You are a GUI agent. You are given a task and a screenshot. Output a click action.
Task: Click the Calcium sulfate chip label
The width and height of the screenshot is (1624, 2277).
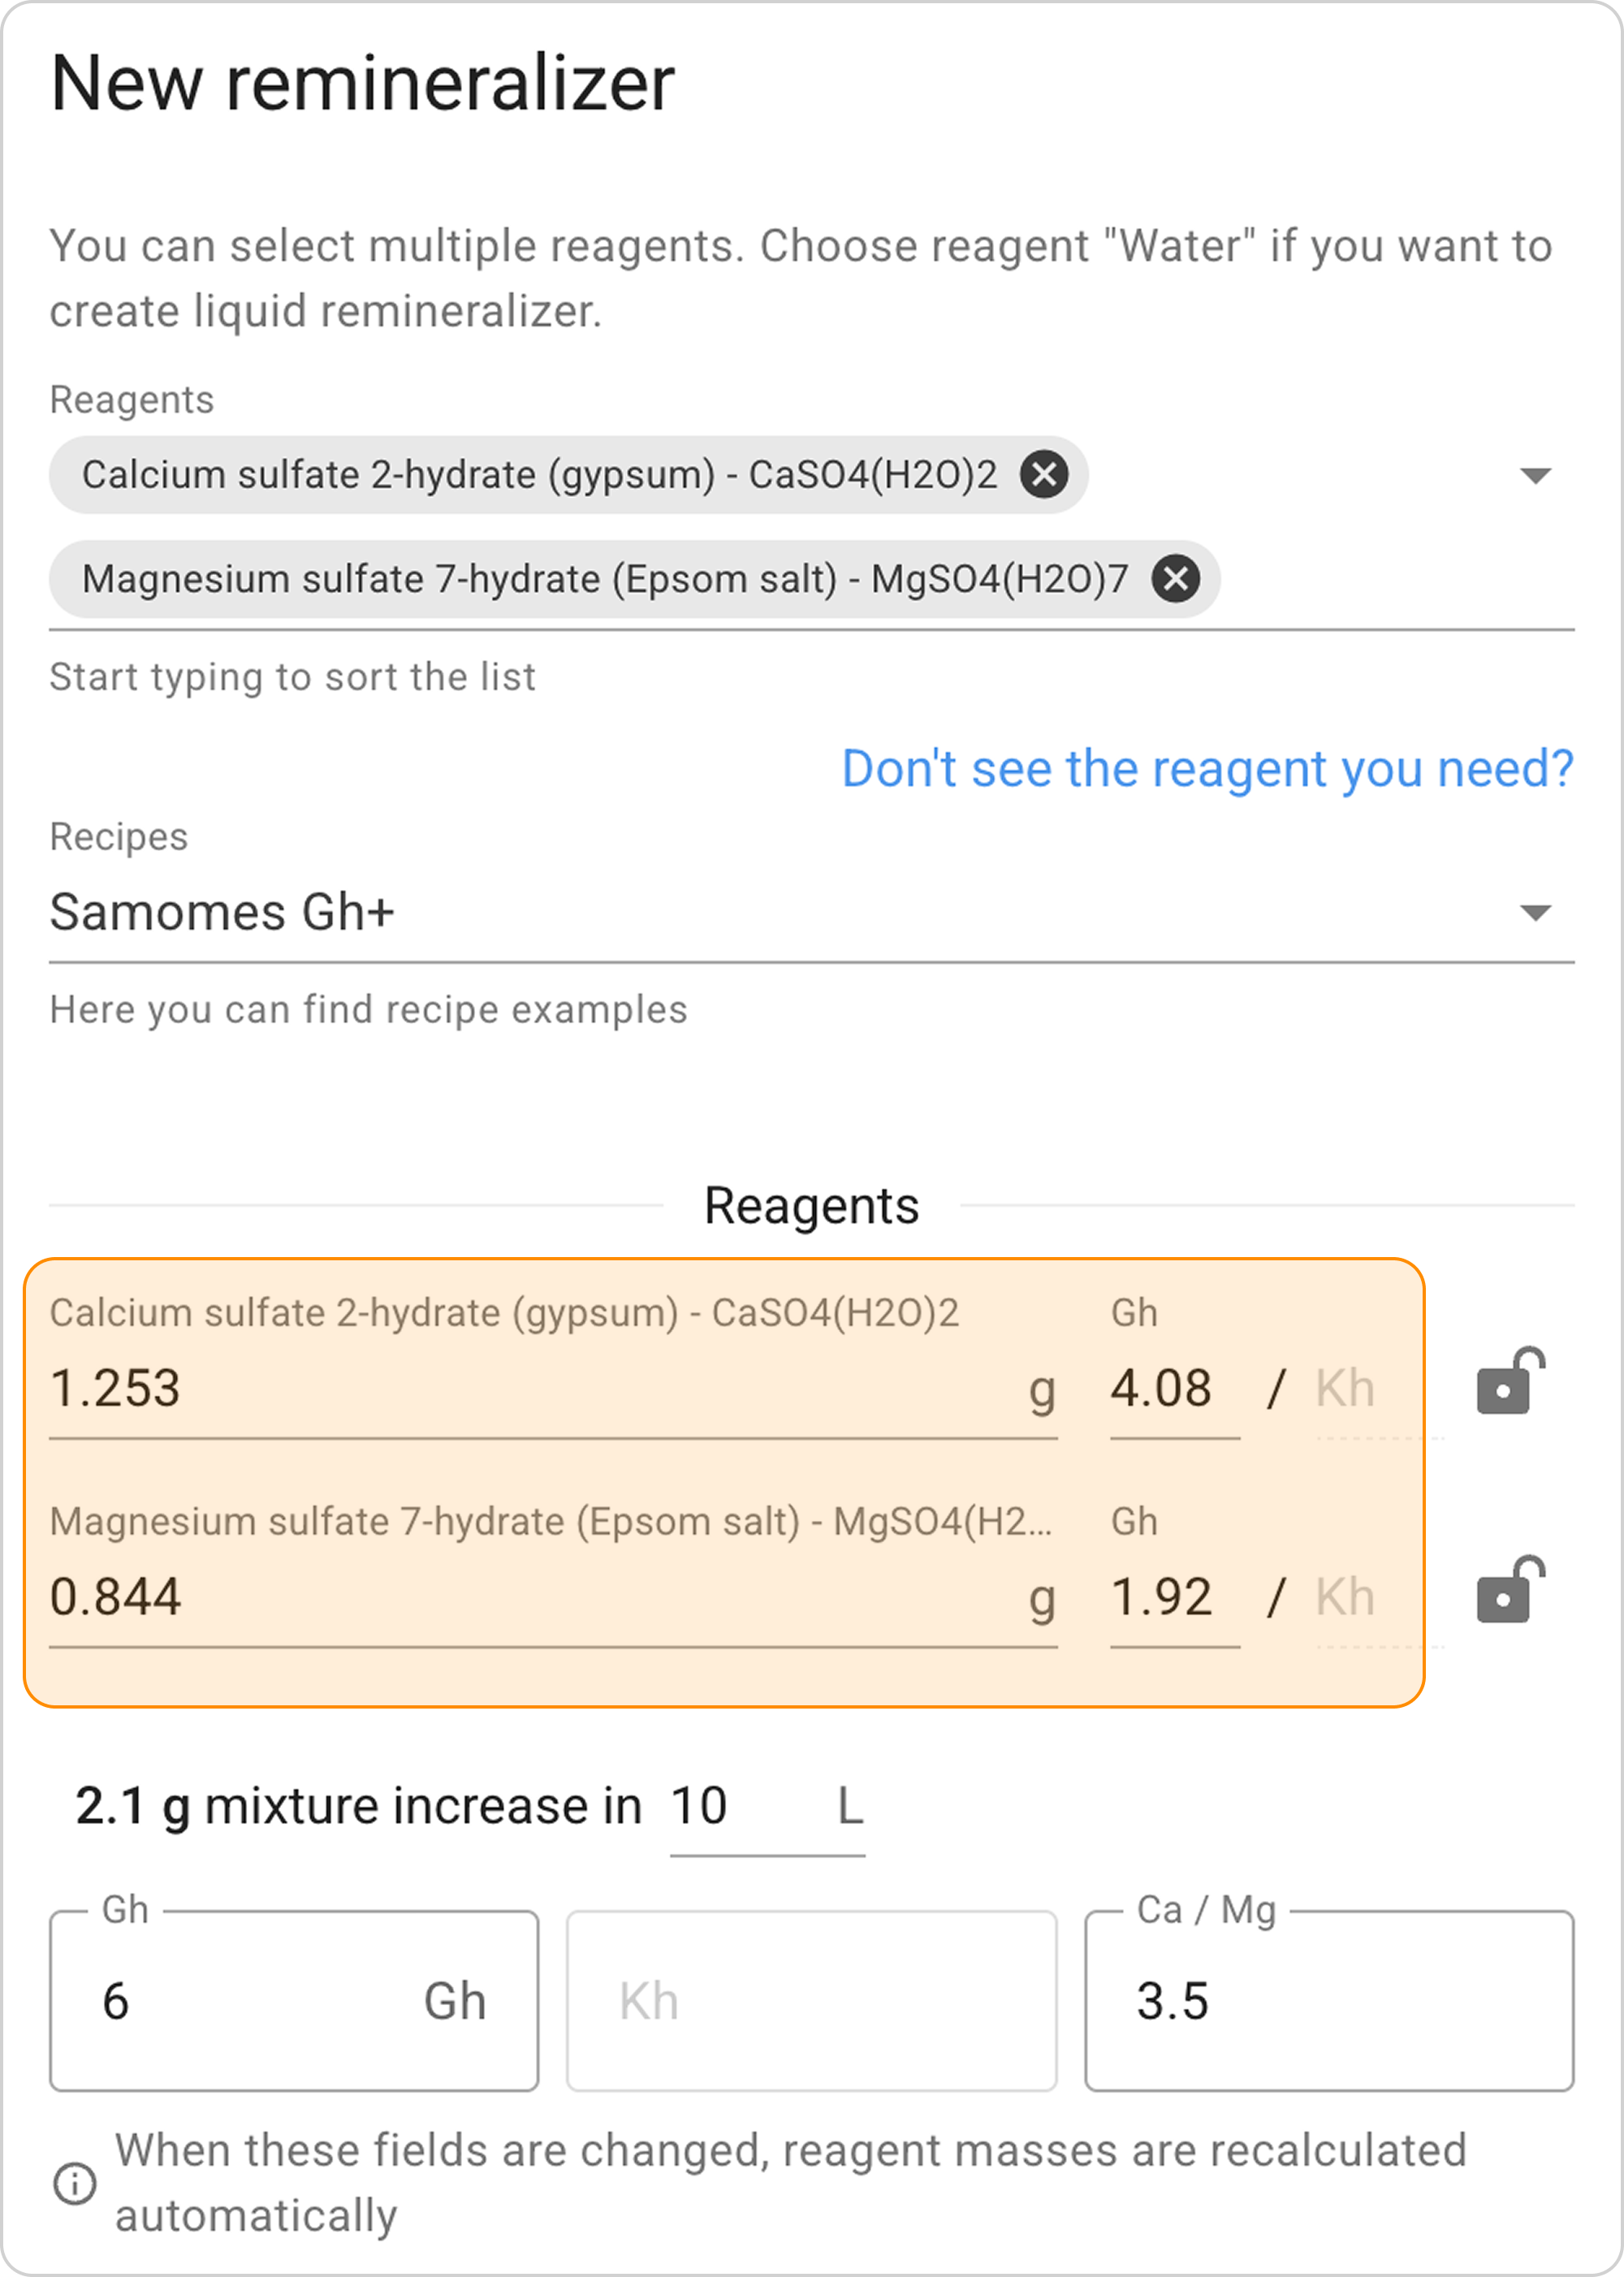(539, 474)
